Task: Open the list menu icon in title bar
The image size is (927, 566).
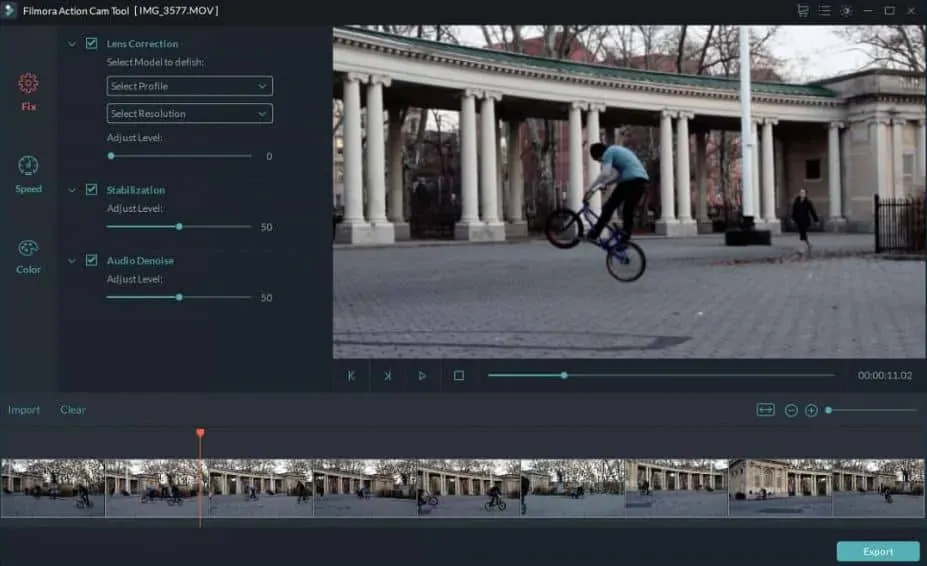Action: click(824, 11)
